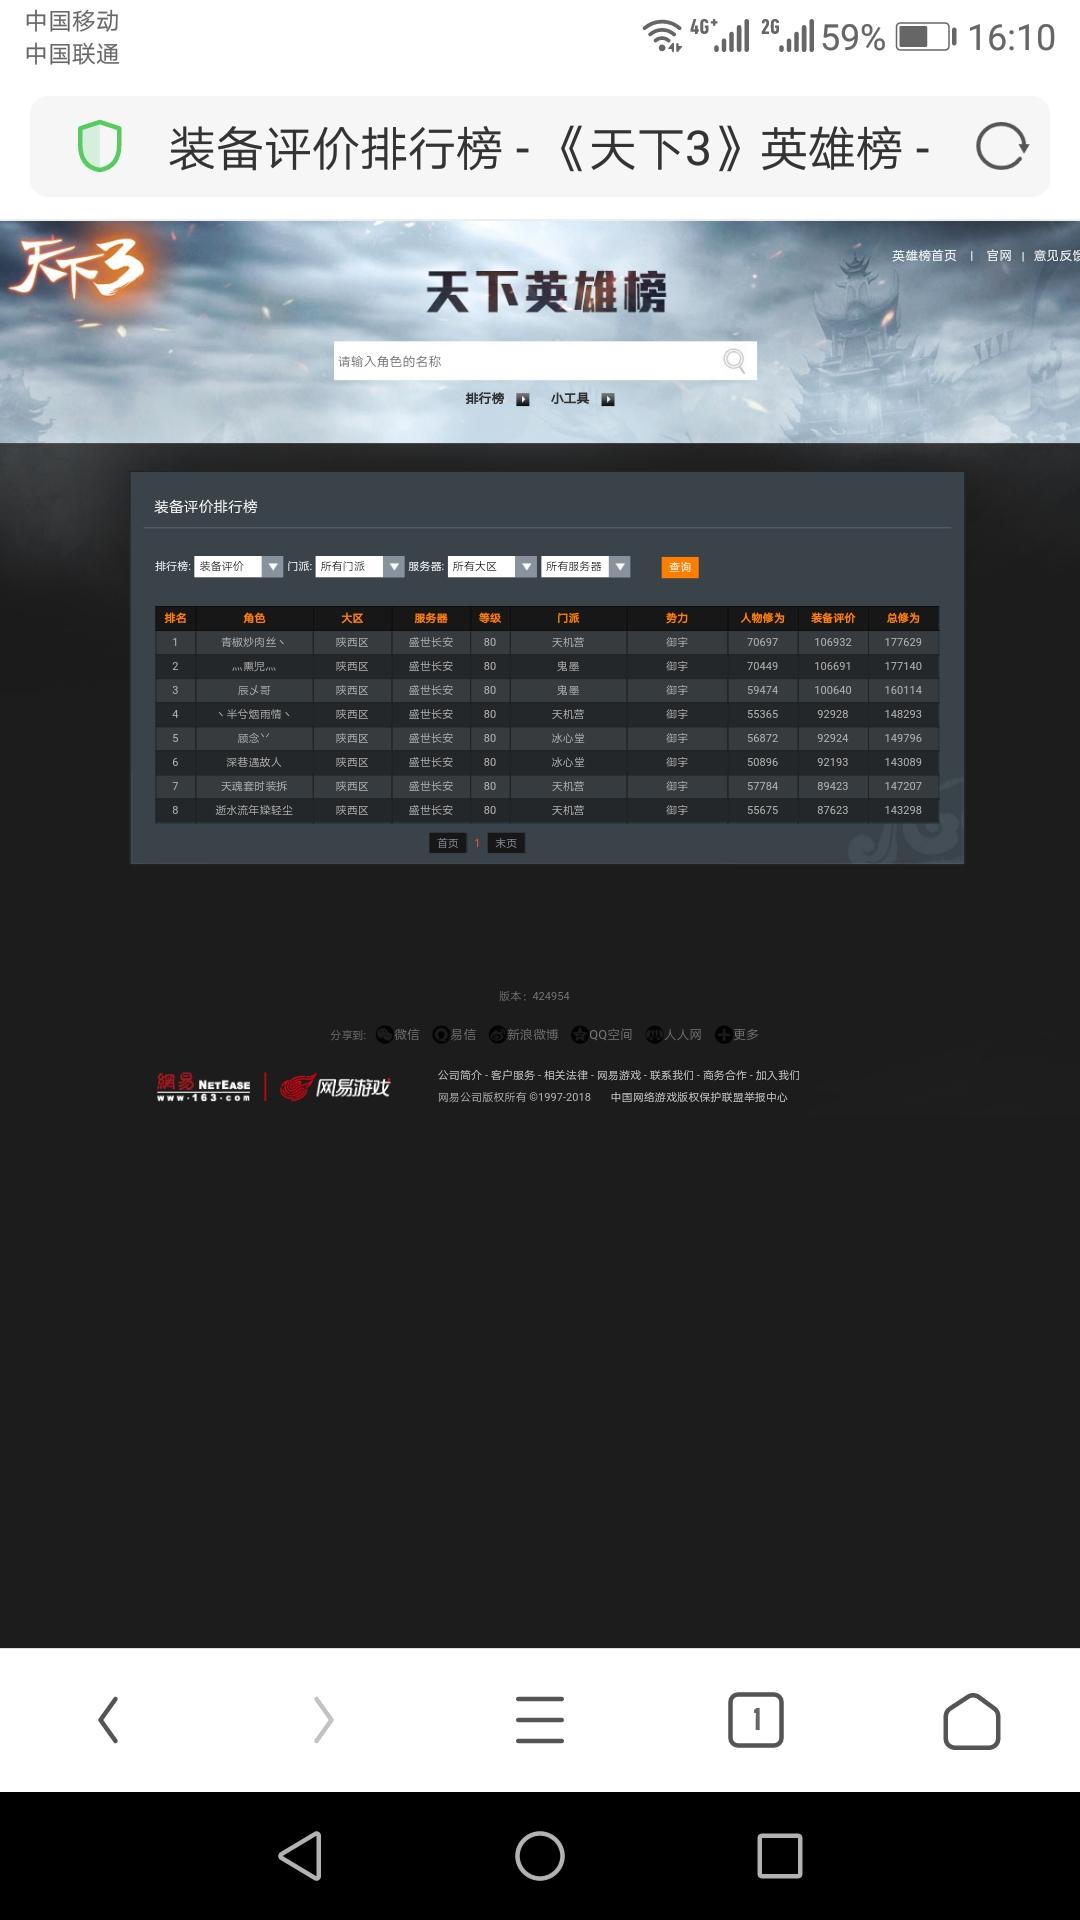Screen dimensions: 1080x1920
Task: Click the 人物修为 column header
Action: [762, 618]
